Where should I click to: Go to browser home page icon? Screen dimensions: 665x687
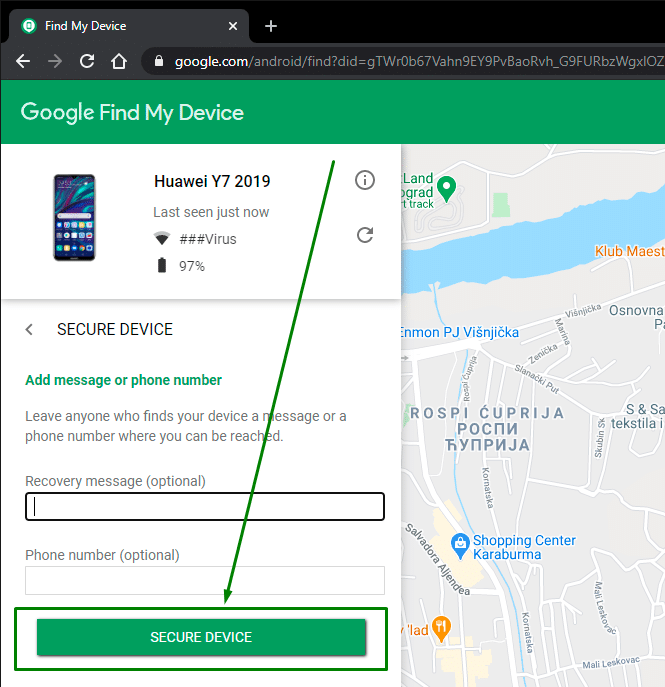[x=119, y=61]
